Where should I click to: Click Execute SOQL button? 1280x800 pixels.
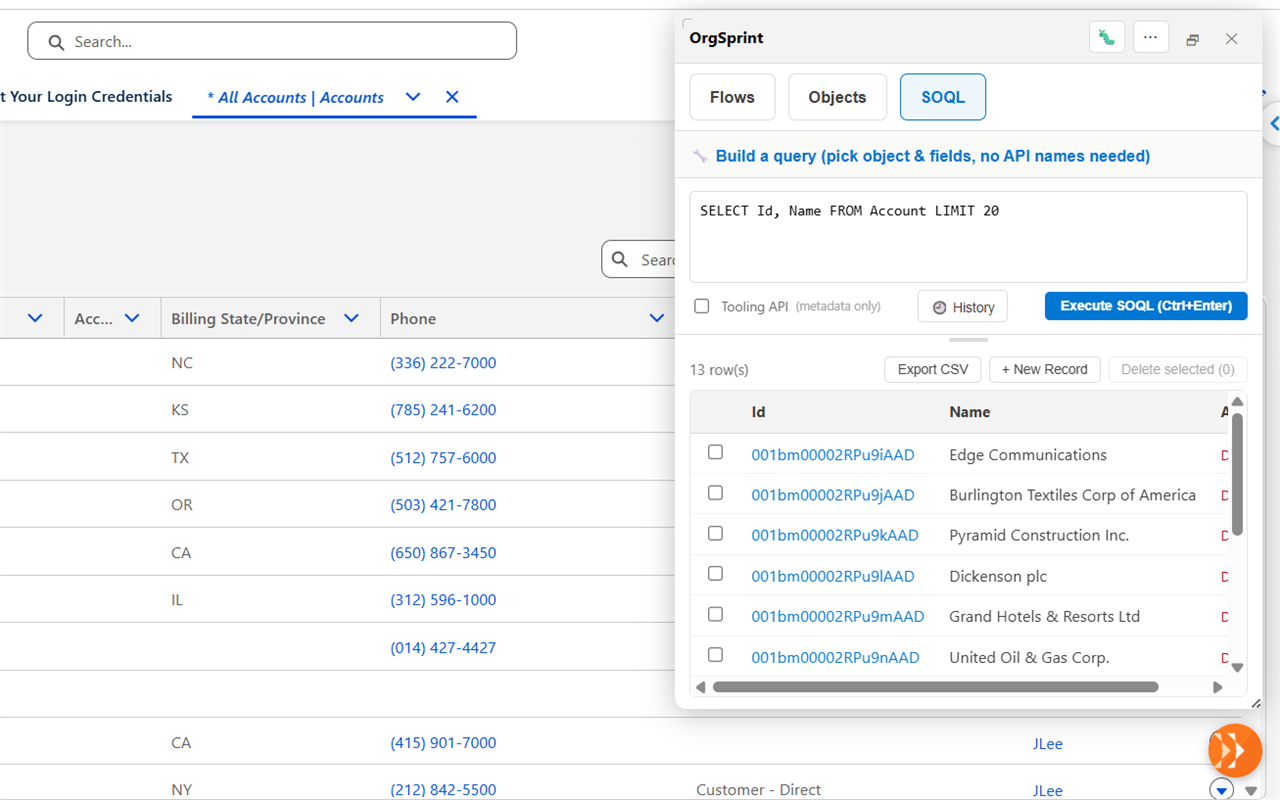coord(1146,306)
